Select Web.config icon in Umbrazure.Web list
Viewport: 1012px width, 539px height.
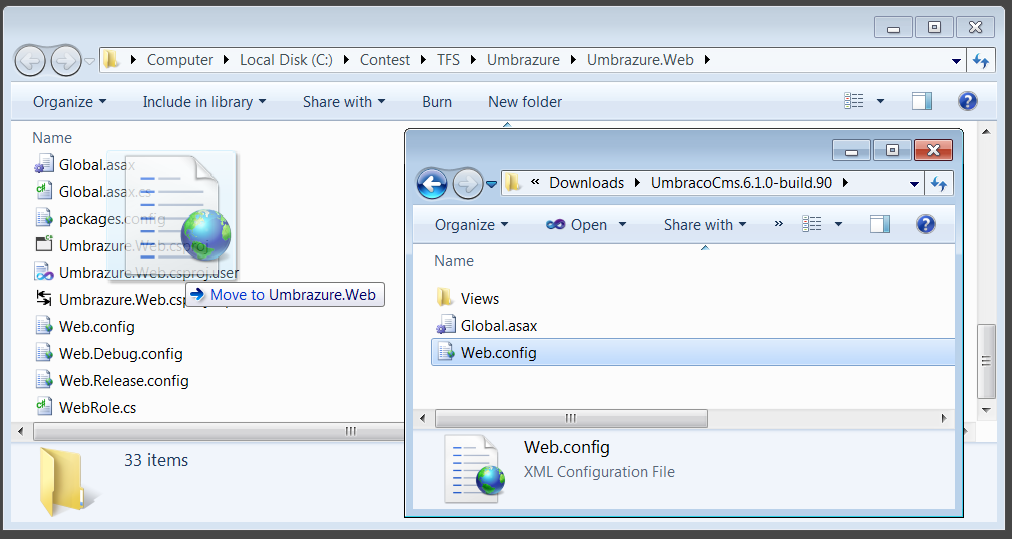point(43,326)
